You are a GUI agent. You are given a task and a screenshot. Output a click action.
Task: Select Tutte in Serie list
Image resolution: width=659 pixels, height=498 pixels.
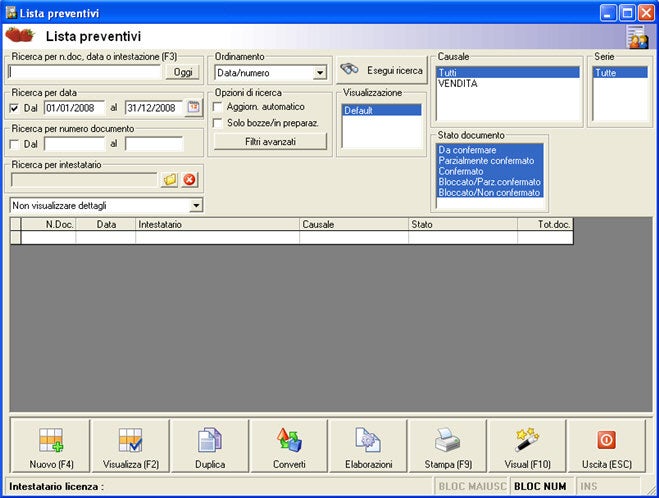(x=620, y=73)
